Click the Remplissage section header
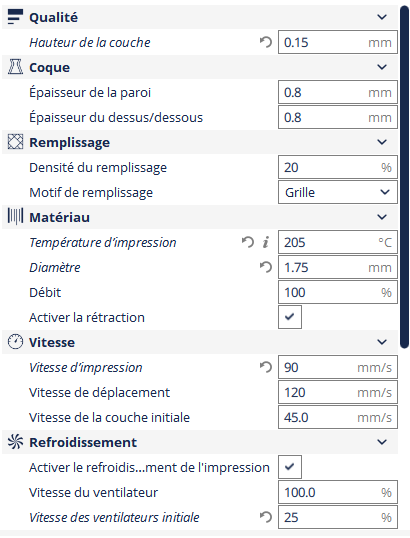 click(200, 142)
